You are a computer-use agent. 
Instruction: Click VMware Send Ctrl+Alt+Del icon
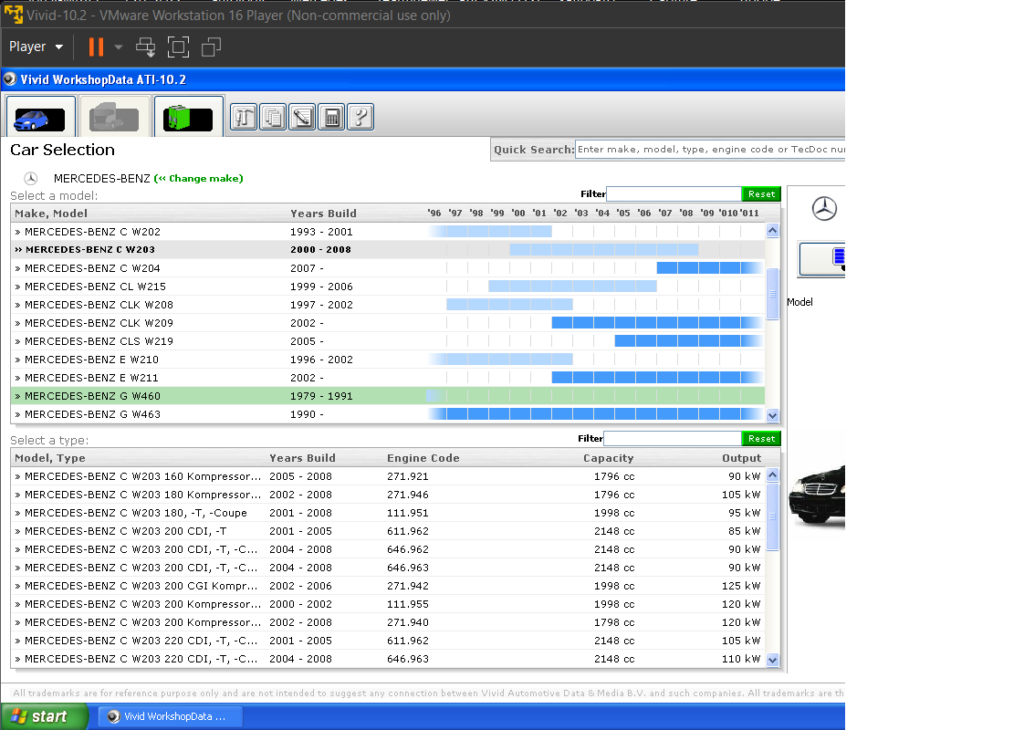[x=146, y=47]
